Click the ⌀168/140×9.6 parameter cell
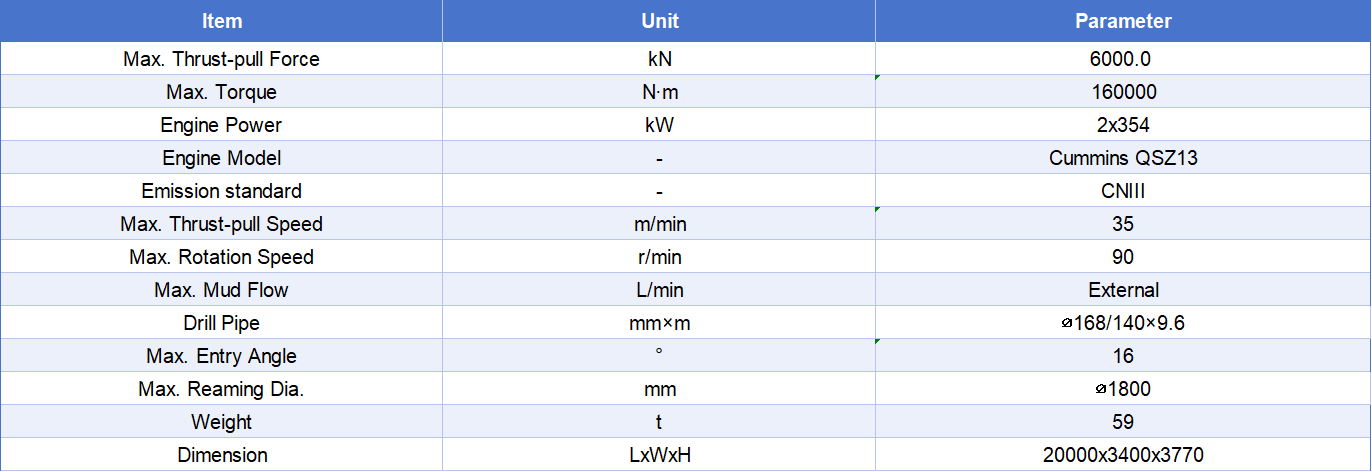Viewport: 1372px width, 472px height. (x=1123, y=323)
